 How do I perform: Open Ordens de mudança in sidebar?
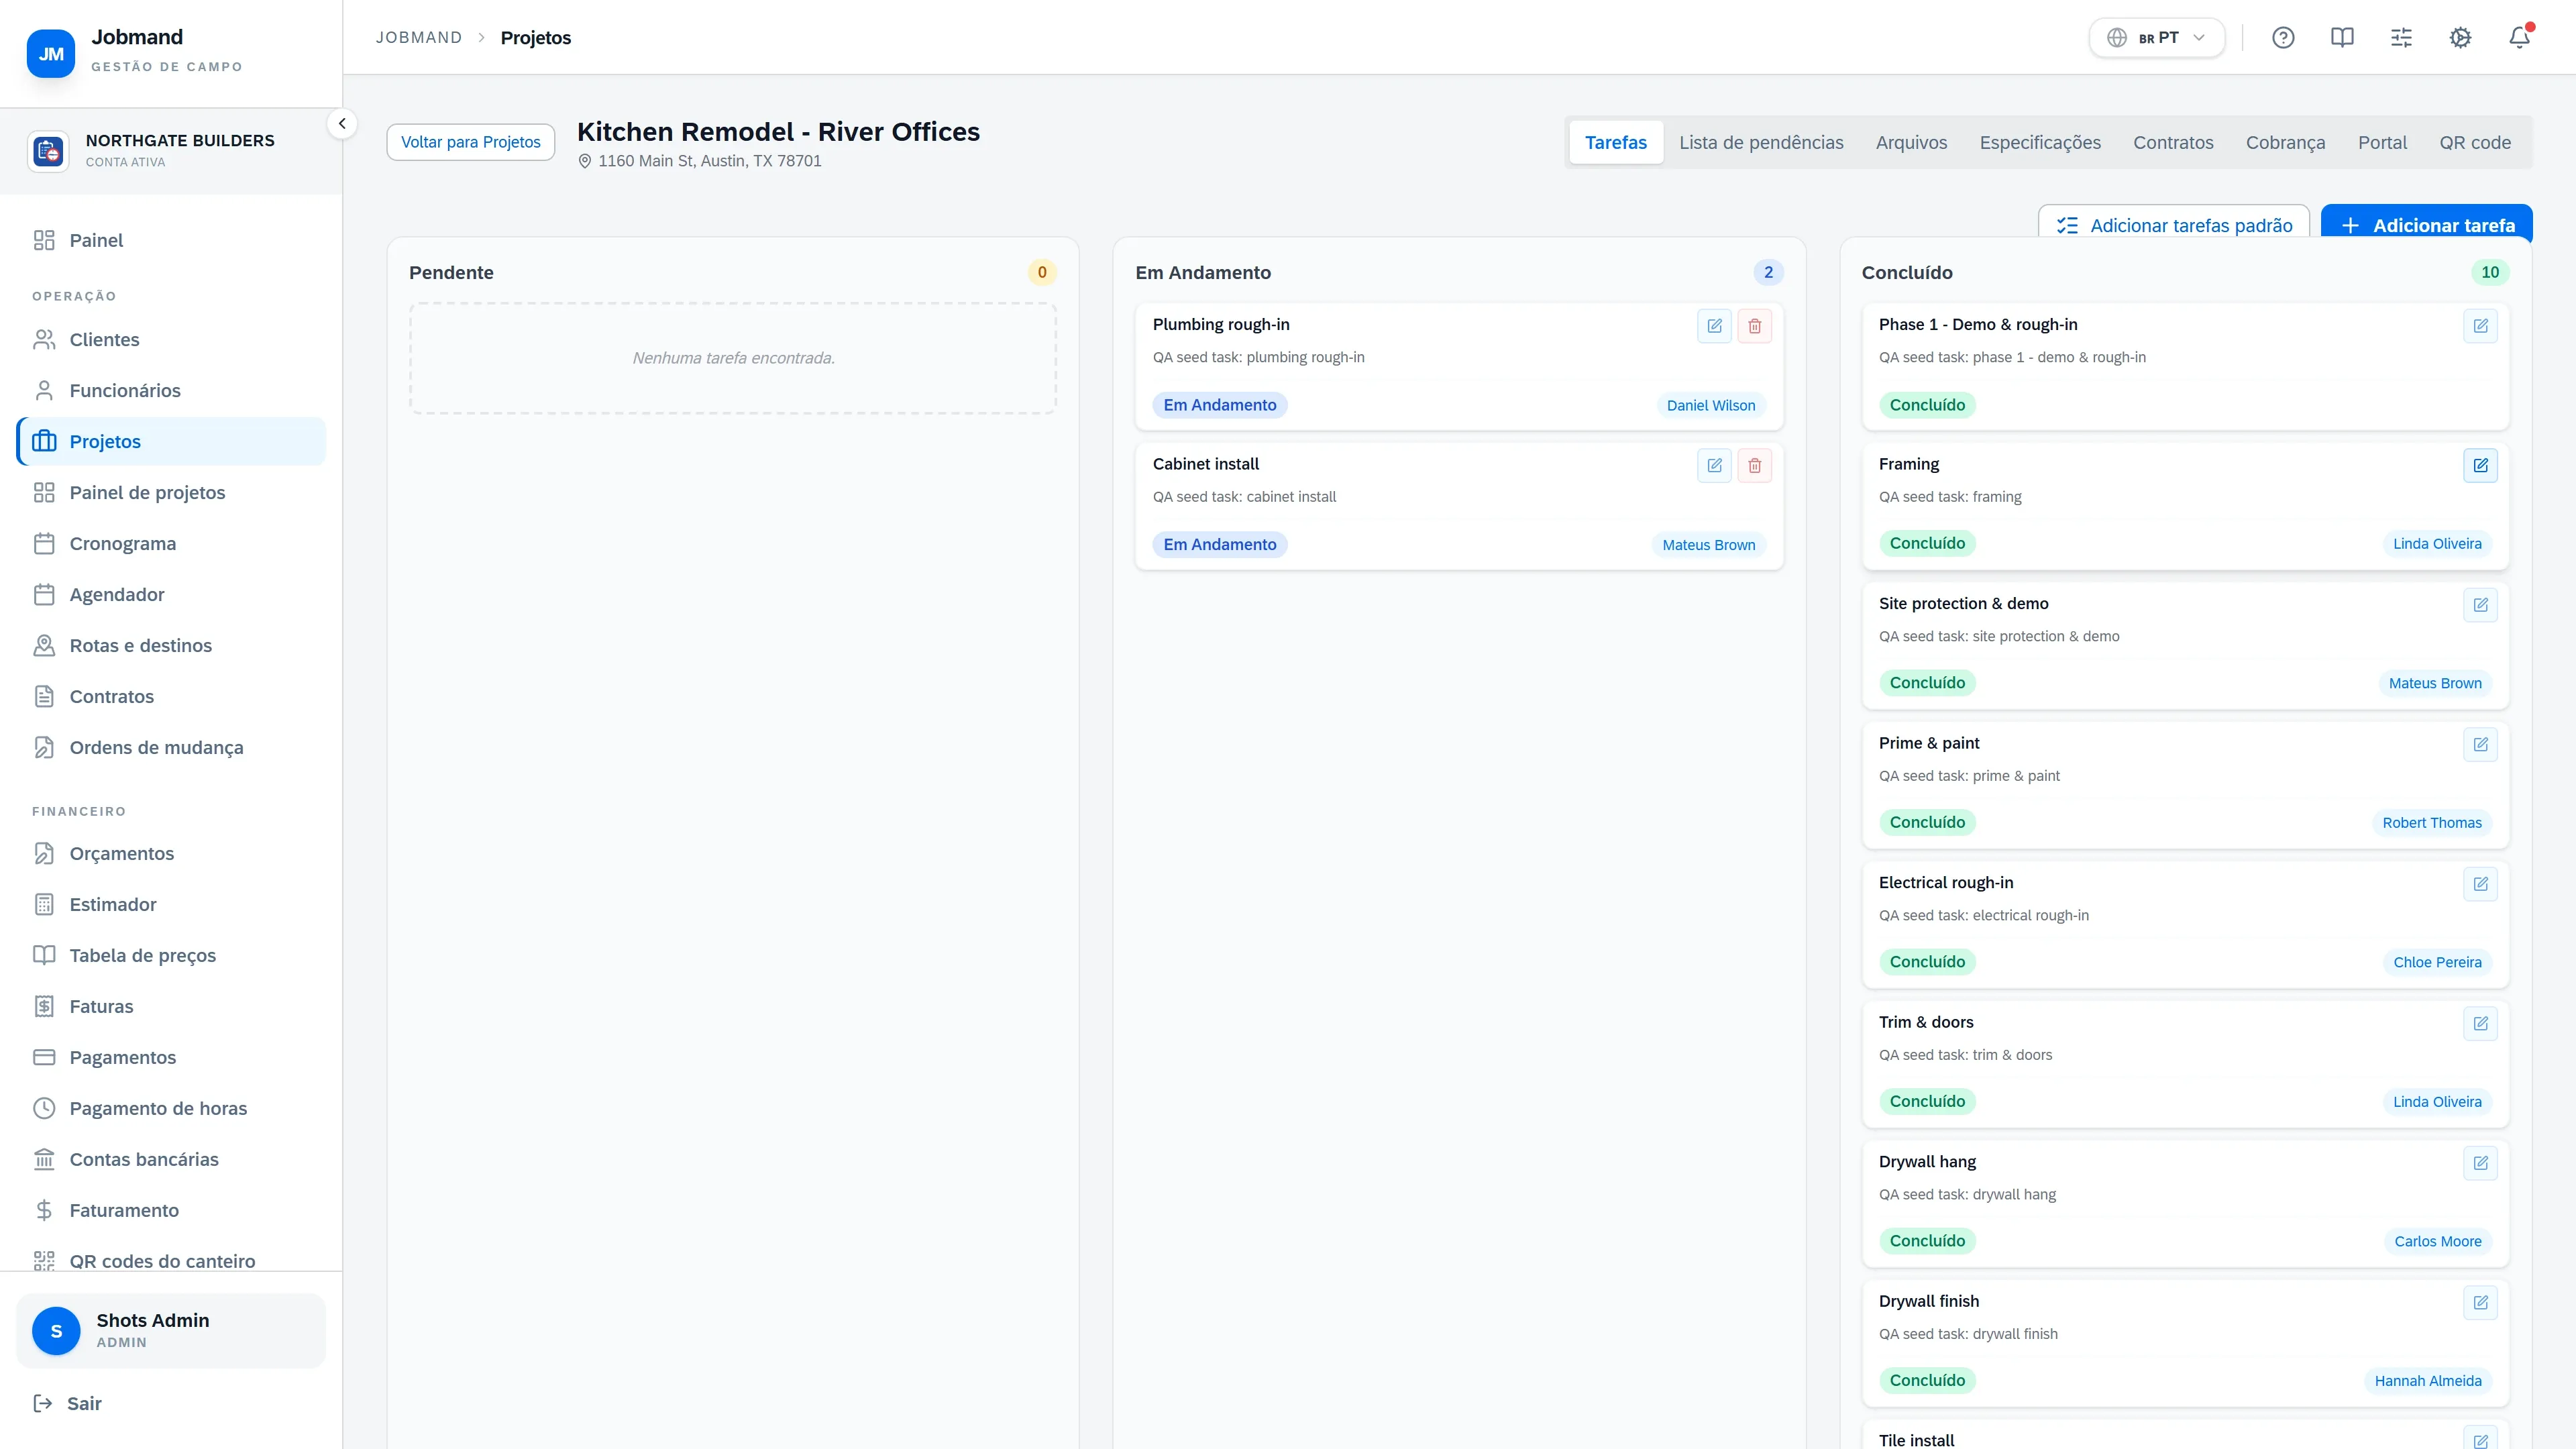click(x=171, y=747)
